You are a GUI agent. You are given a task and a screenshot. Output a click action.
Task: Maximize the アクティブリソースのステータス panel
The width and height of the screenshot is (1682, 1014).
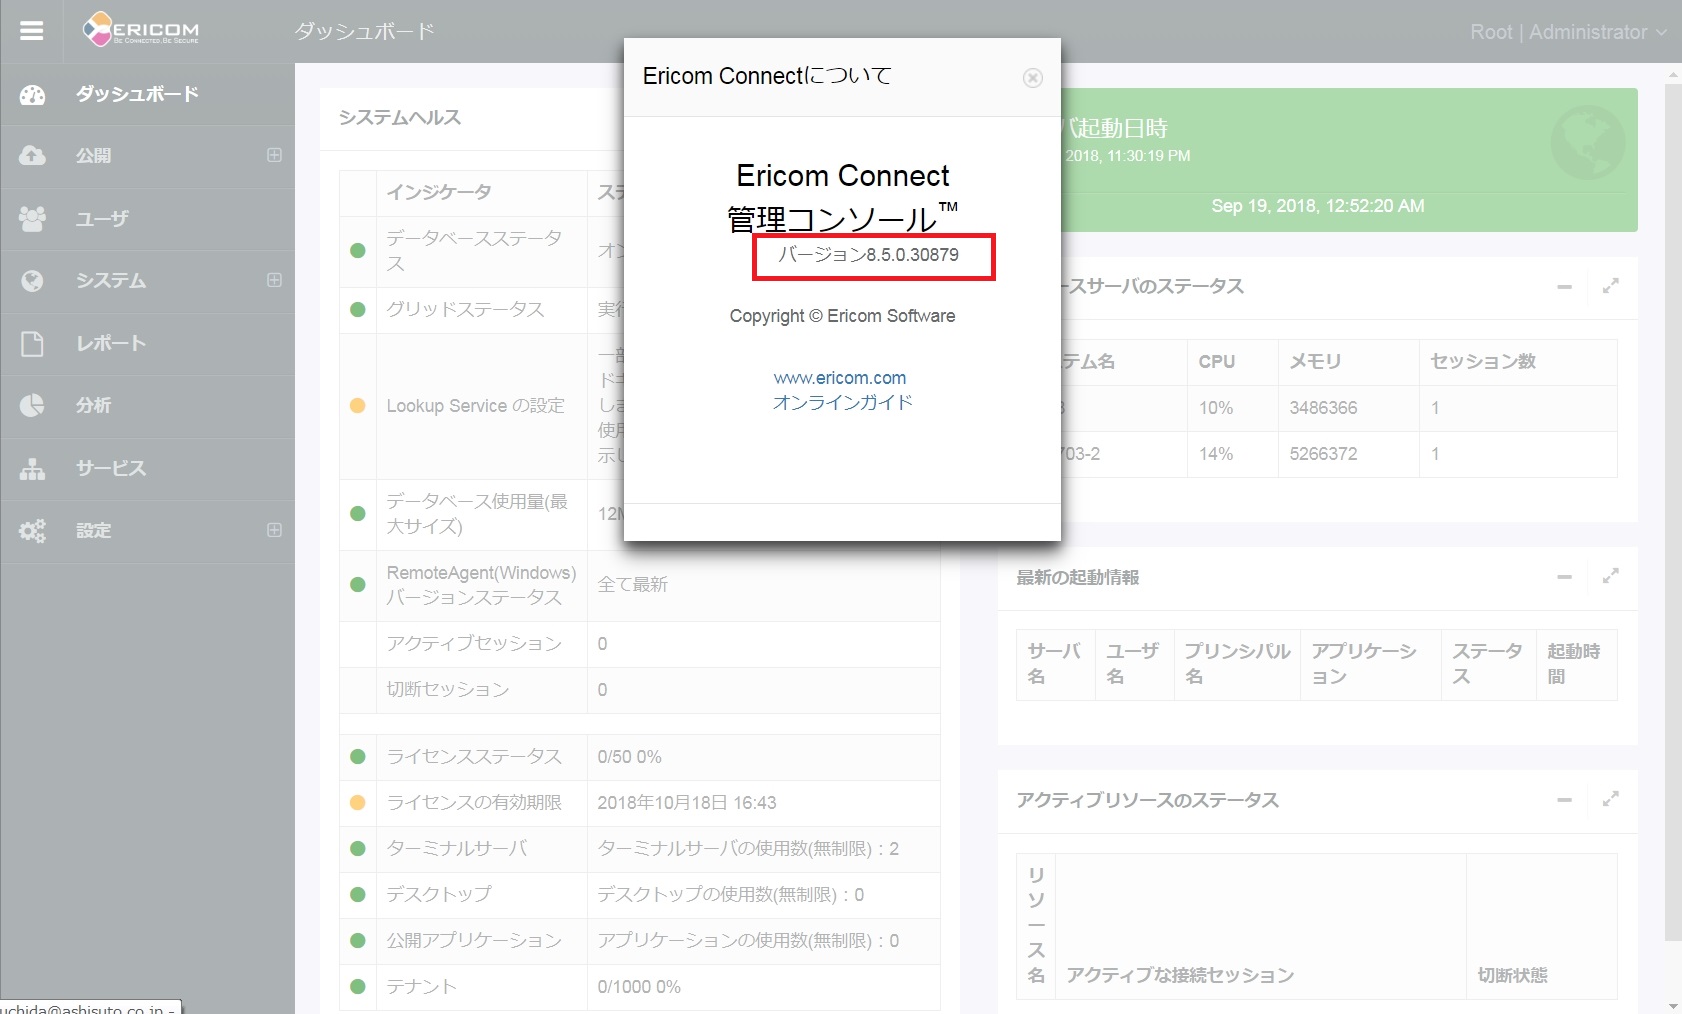tap(1610, 800)
